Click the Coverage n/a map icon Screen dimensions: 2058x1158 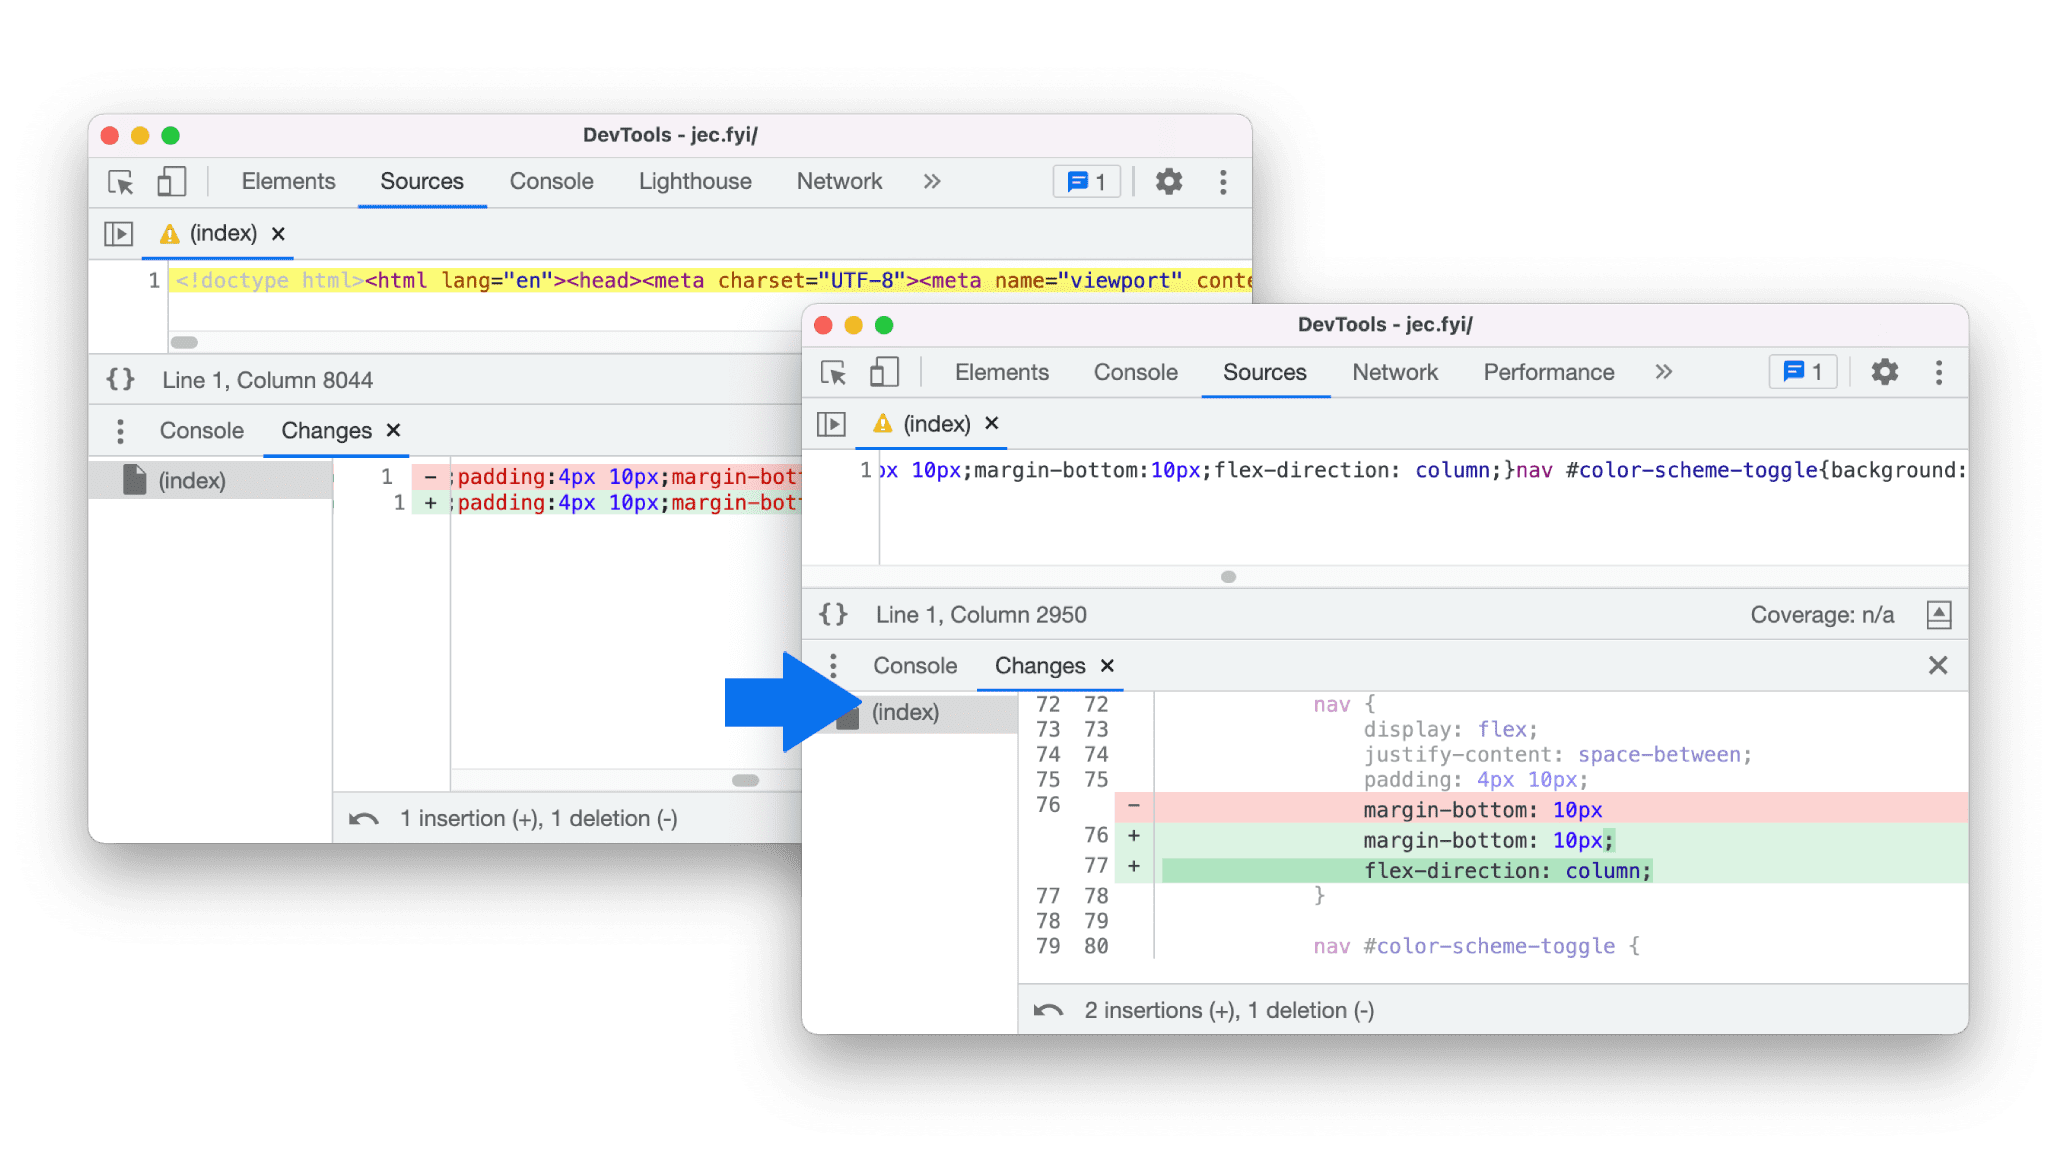pos(1945,614)
